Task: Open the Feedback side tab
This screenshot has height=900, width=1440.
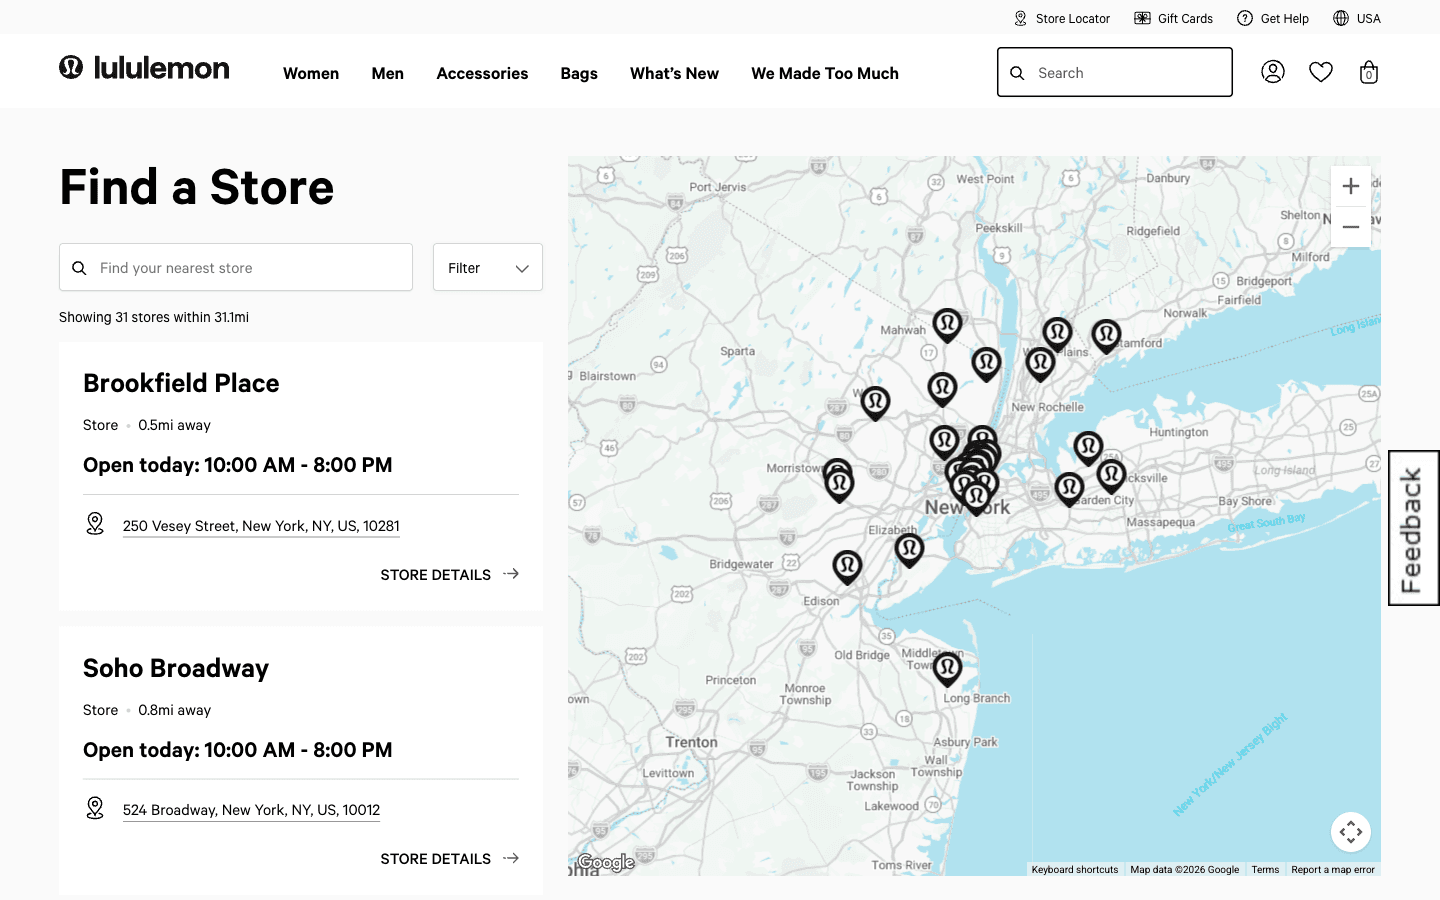Action: click(1413, 528)
